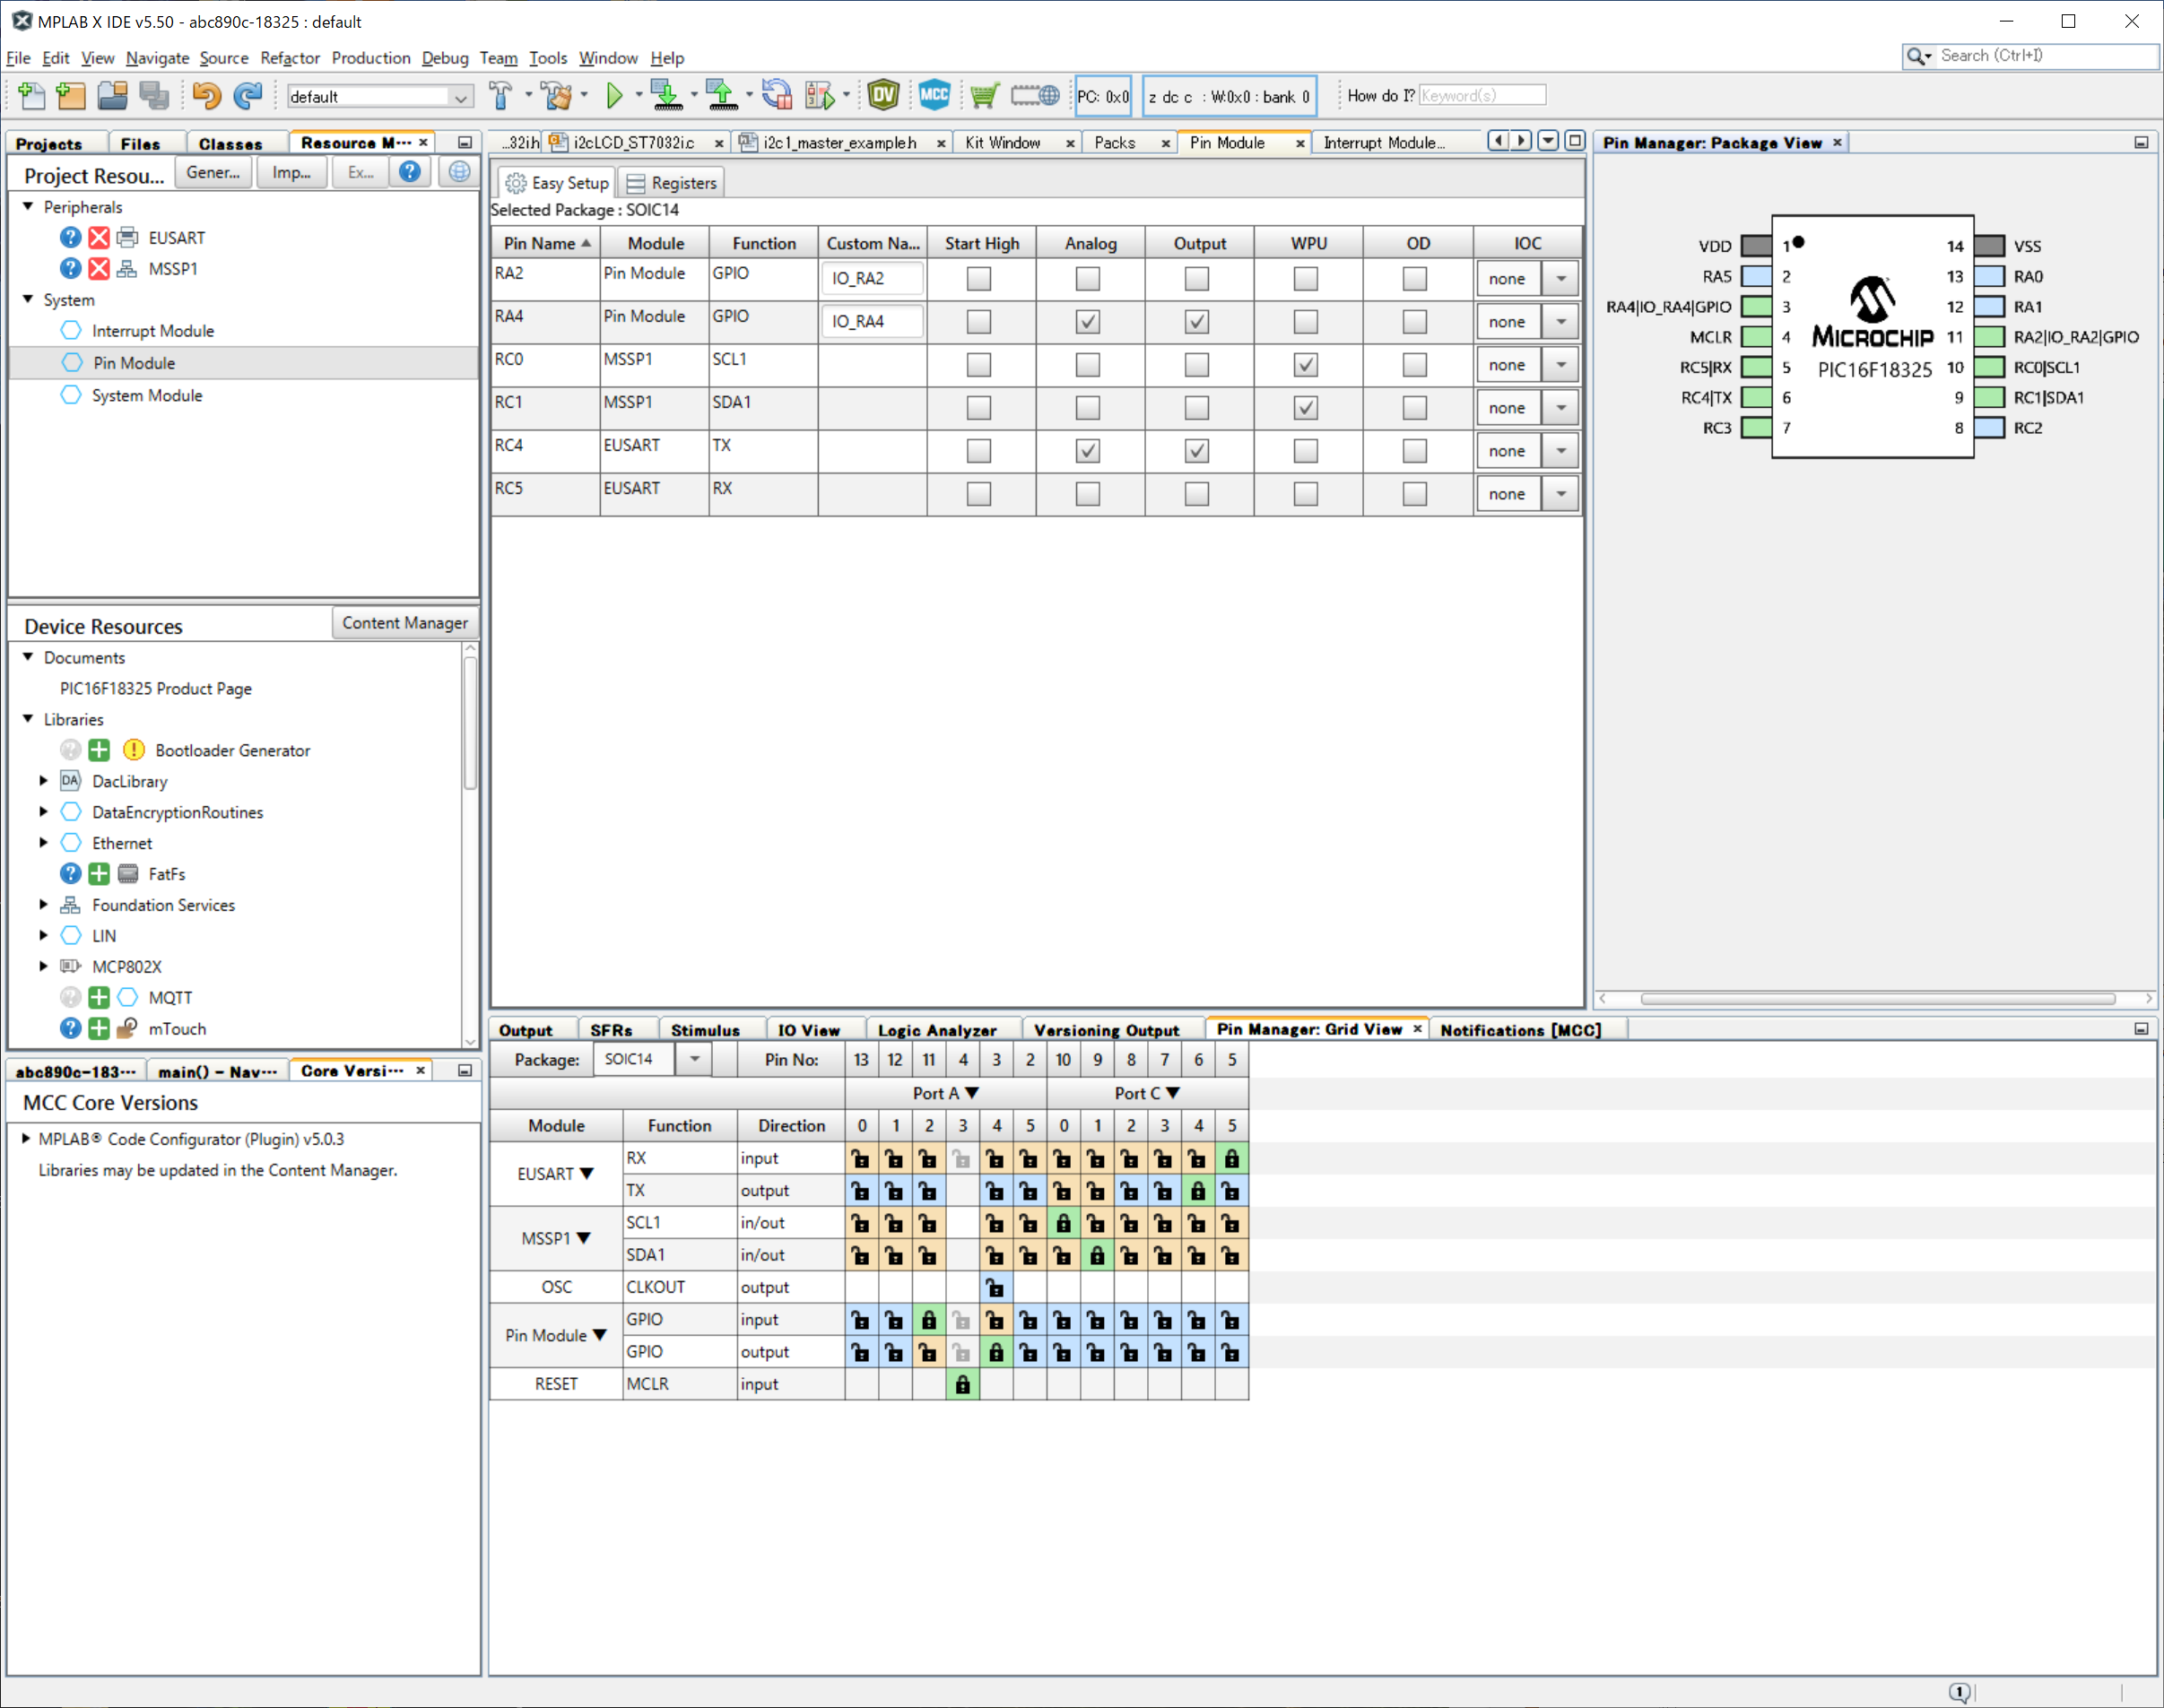The image size is (2164, 1708).
Task: Click the Open Project folder icon
Action: pos(112,96)
